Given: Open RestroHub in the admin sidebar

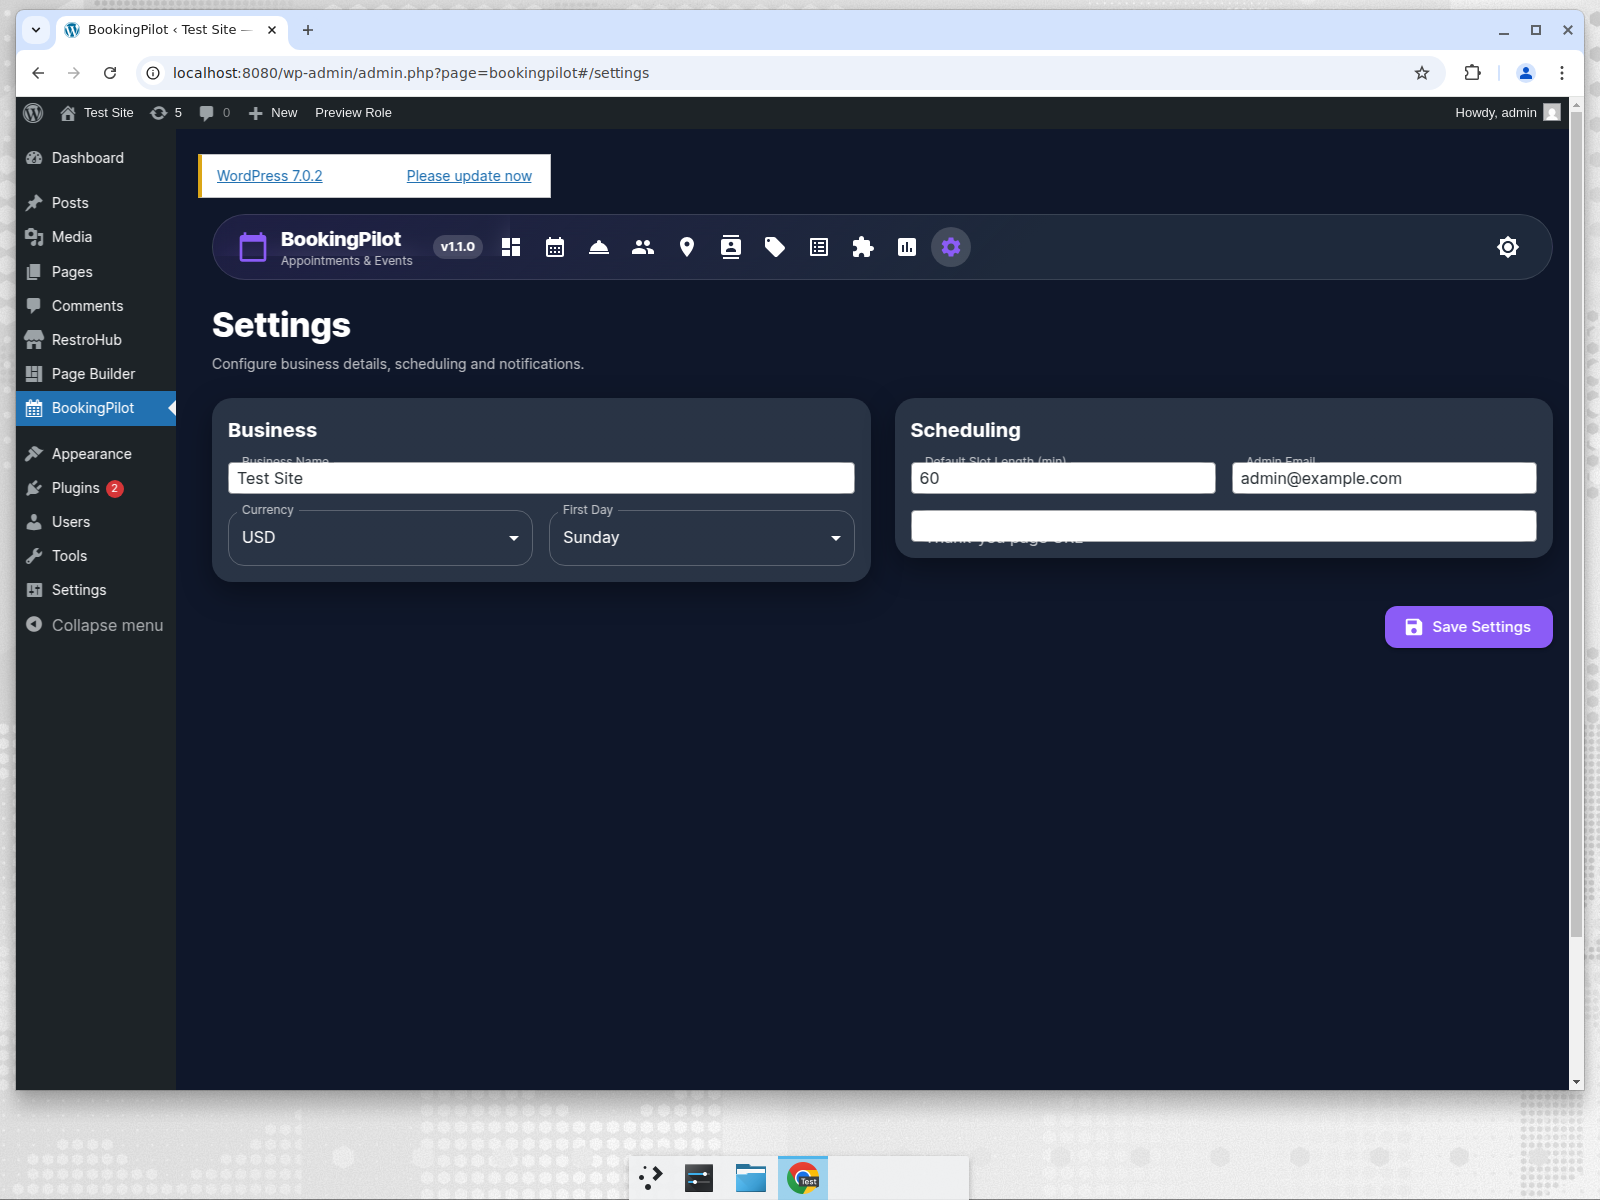Looking at the screenshot, I should click(x=96, y=340).
